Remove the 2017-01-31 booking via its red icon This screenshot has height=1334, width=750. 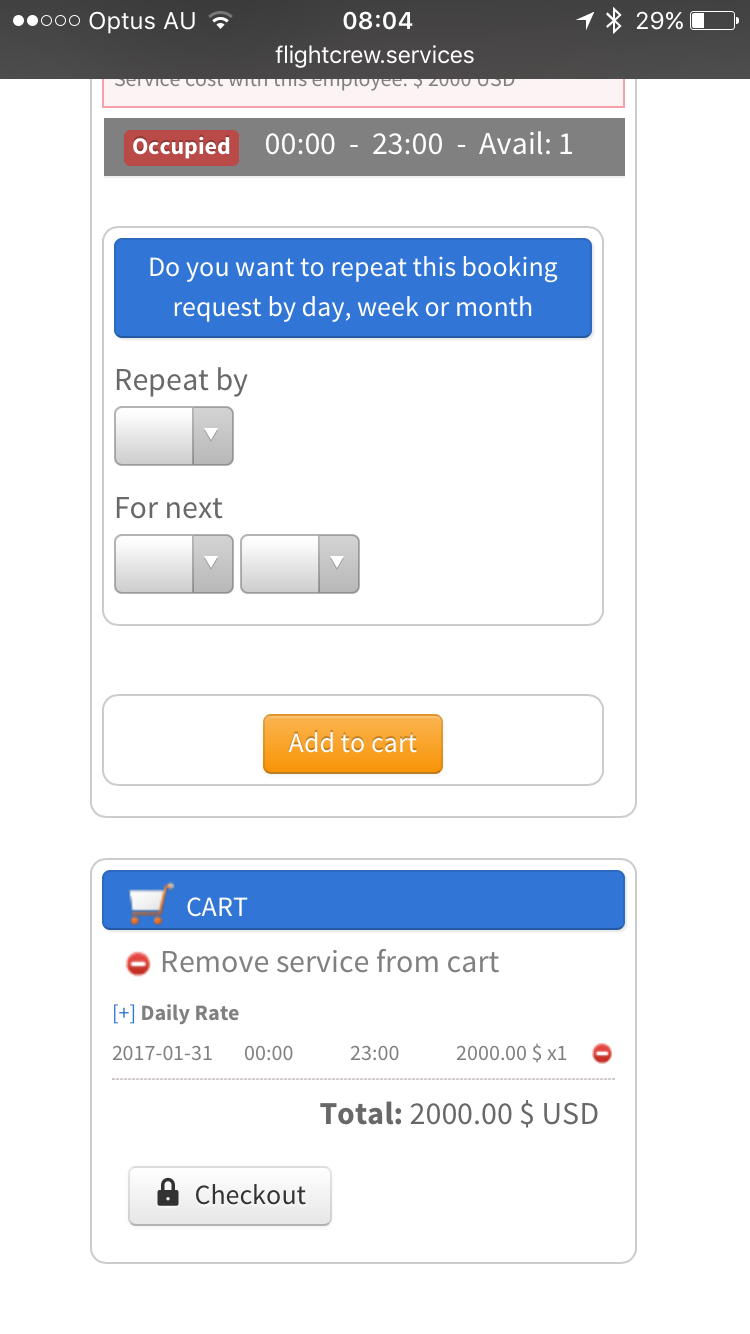(602, 1053)
